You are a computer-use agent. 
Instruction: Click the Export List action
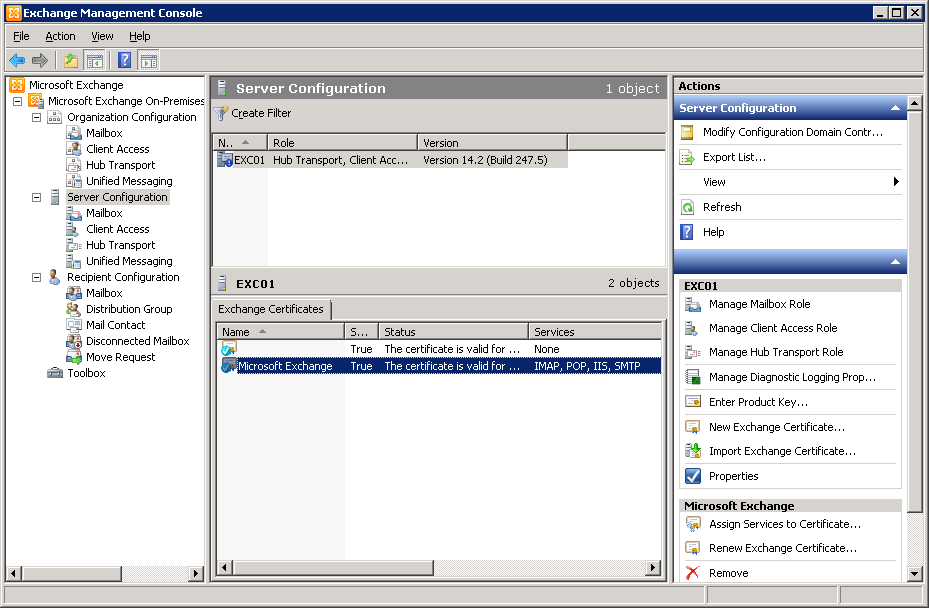(x=735, y=157)
